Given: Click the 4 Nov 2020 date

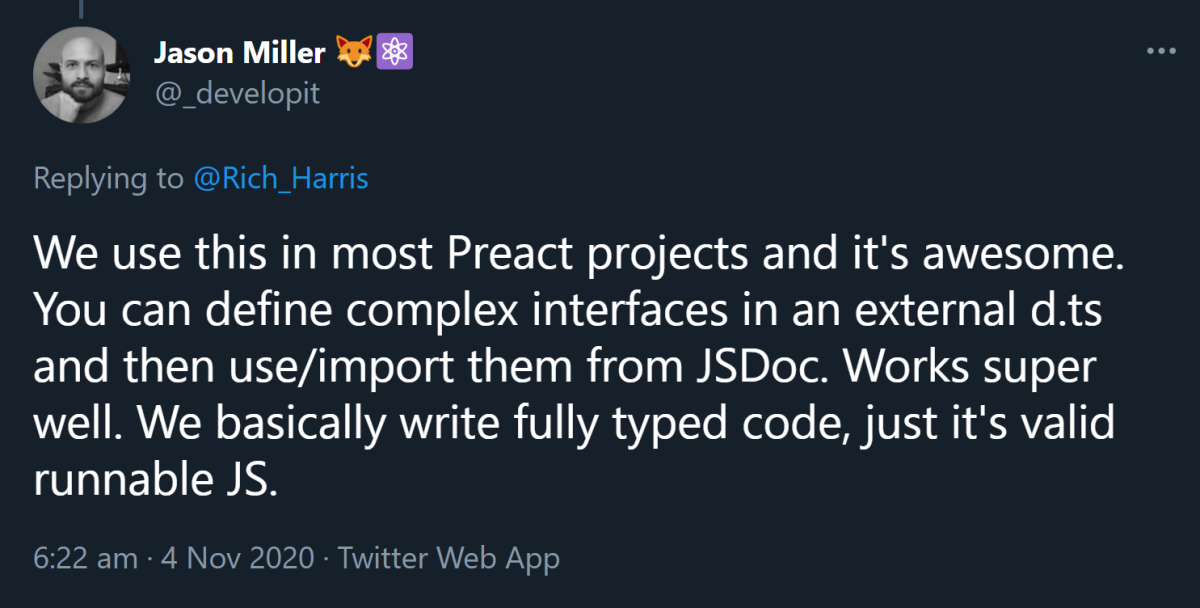Looking at the screenshot, I should point(236,558).
